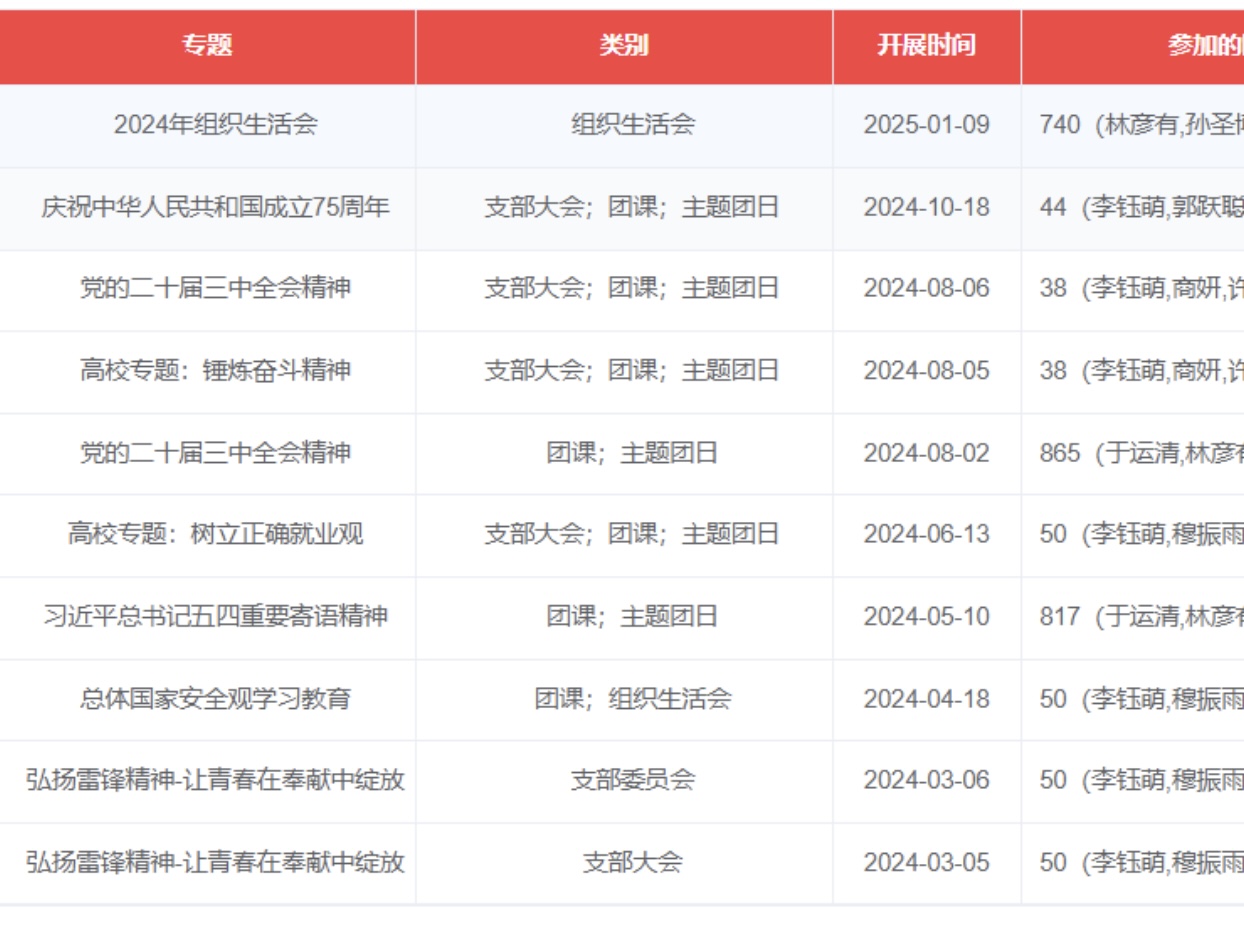The image size is (1244, 933).
Task: Click 总体国家安全观学习教育 topic cell
Action: coord(215,699)
